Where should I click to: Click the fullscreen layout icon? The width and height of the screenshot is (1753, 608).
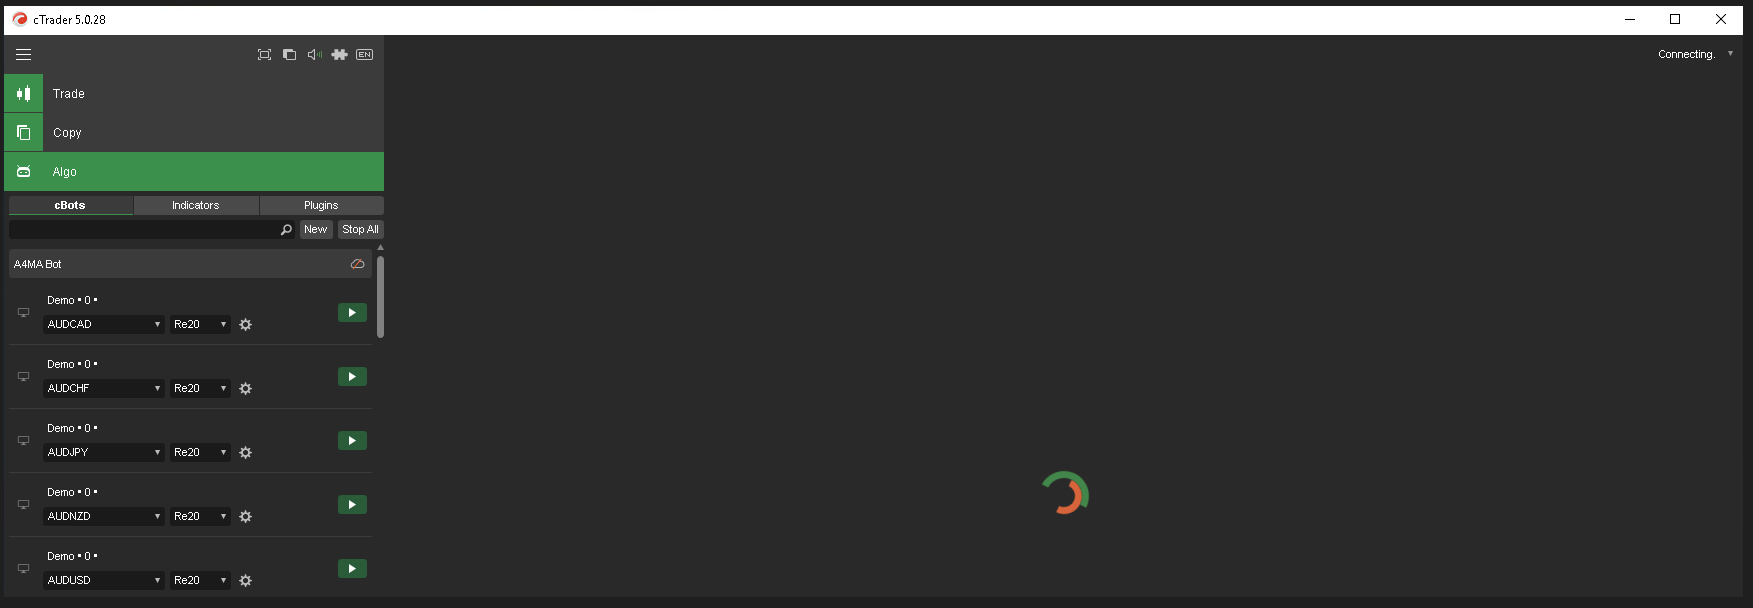[x=264, y=55]
